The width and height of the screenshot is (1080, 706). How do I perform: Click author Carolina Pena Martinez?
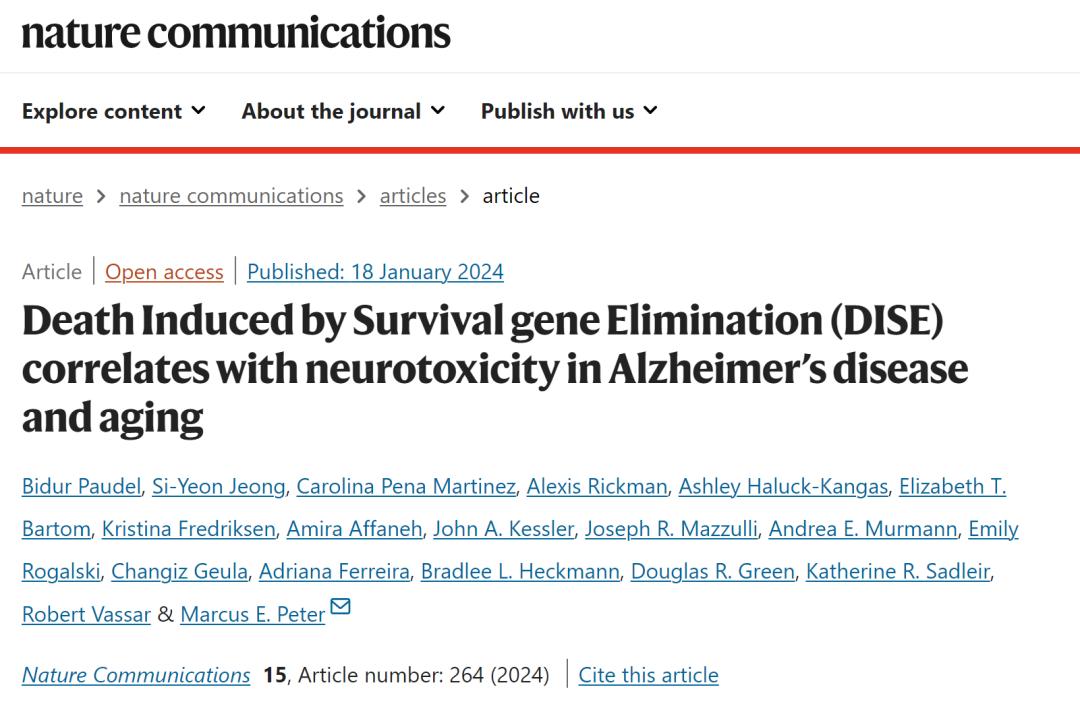407,487
